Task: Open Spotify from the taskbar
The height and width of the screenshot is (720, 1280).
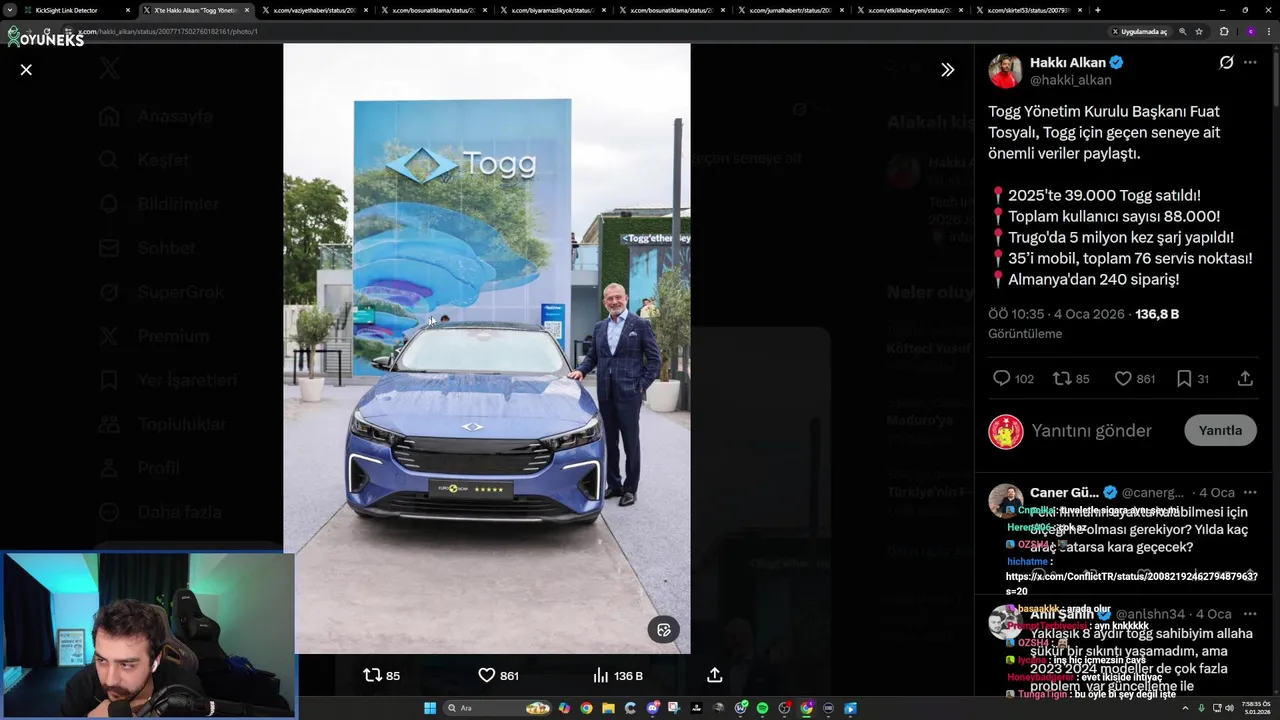Action: pos(762,708)
